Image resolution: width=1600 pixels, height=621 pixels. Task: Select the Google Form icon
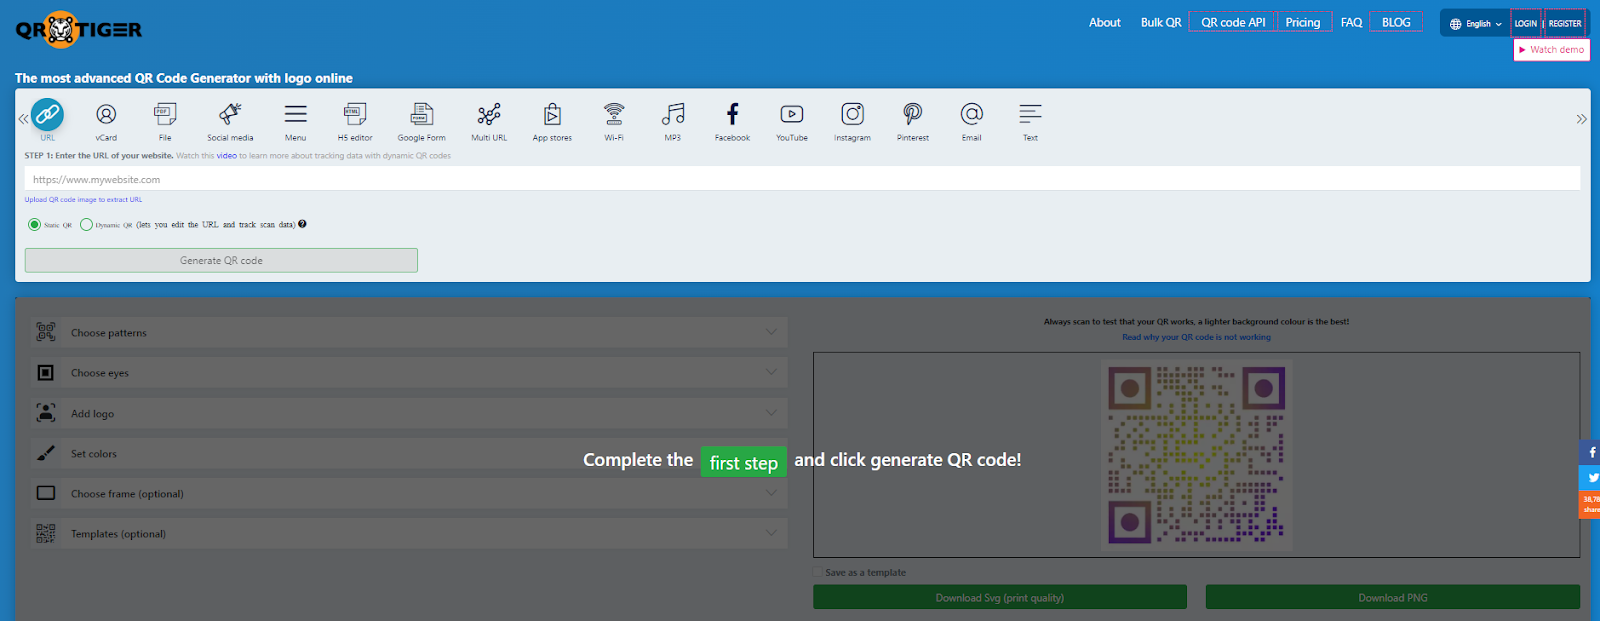tap(422, 114)
